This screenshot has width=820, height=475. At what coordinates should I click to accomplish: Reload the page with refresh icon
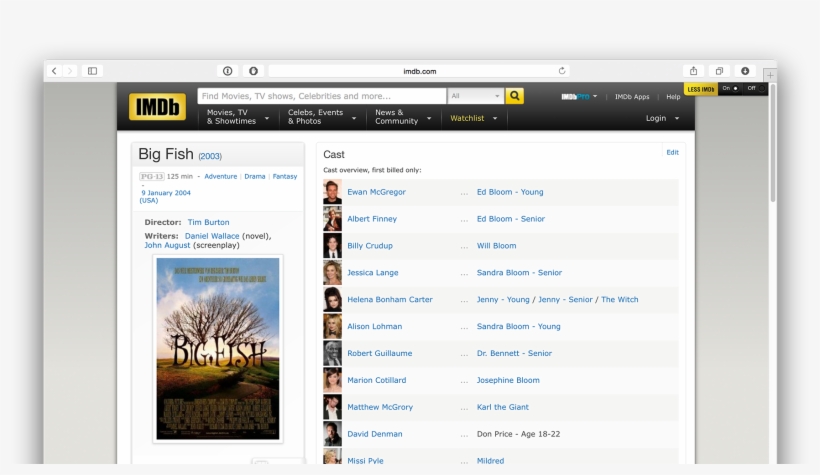point(562,71)
